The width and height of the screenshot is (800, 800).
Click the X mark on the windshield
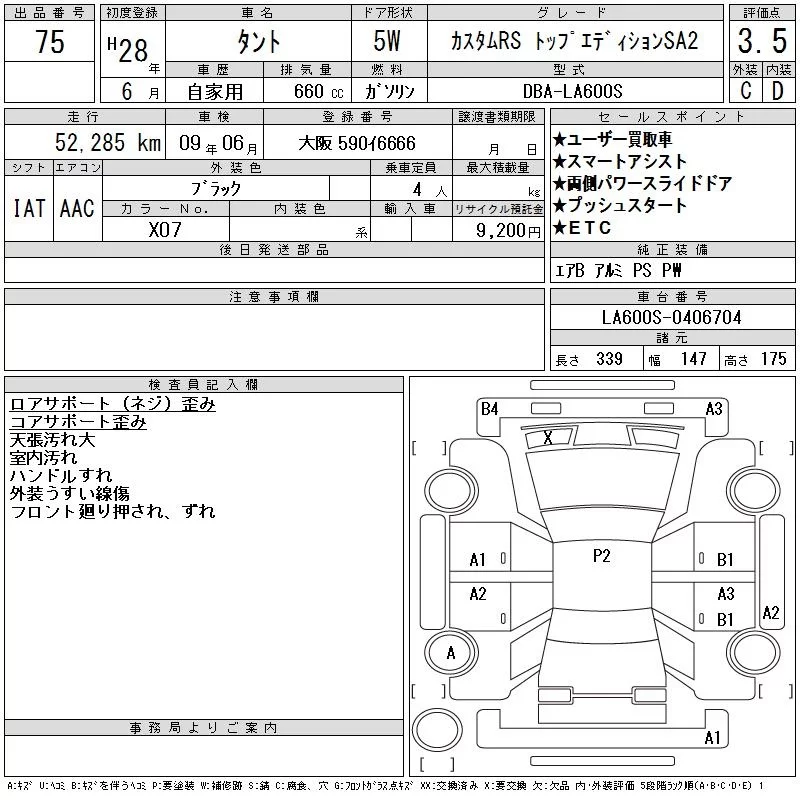548,438
